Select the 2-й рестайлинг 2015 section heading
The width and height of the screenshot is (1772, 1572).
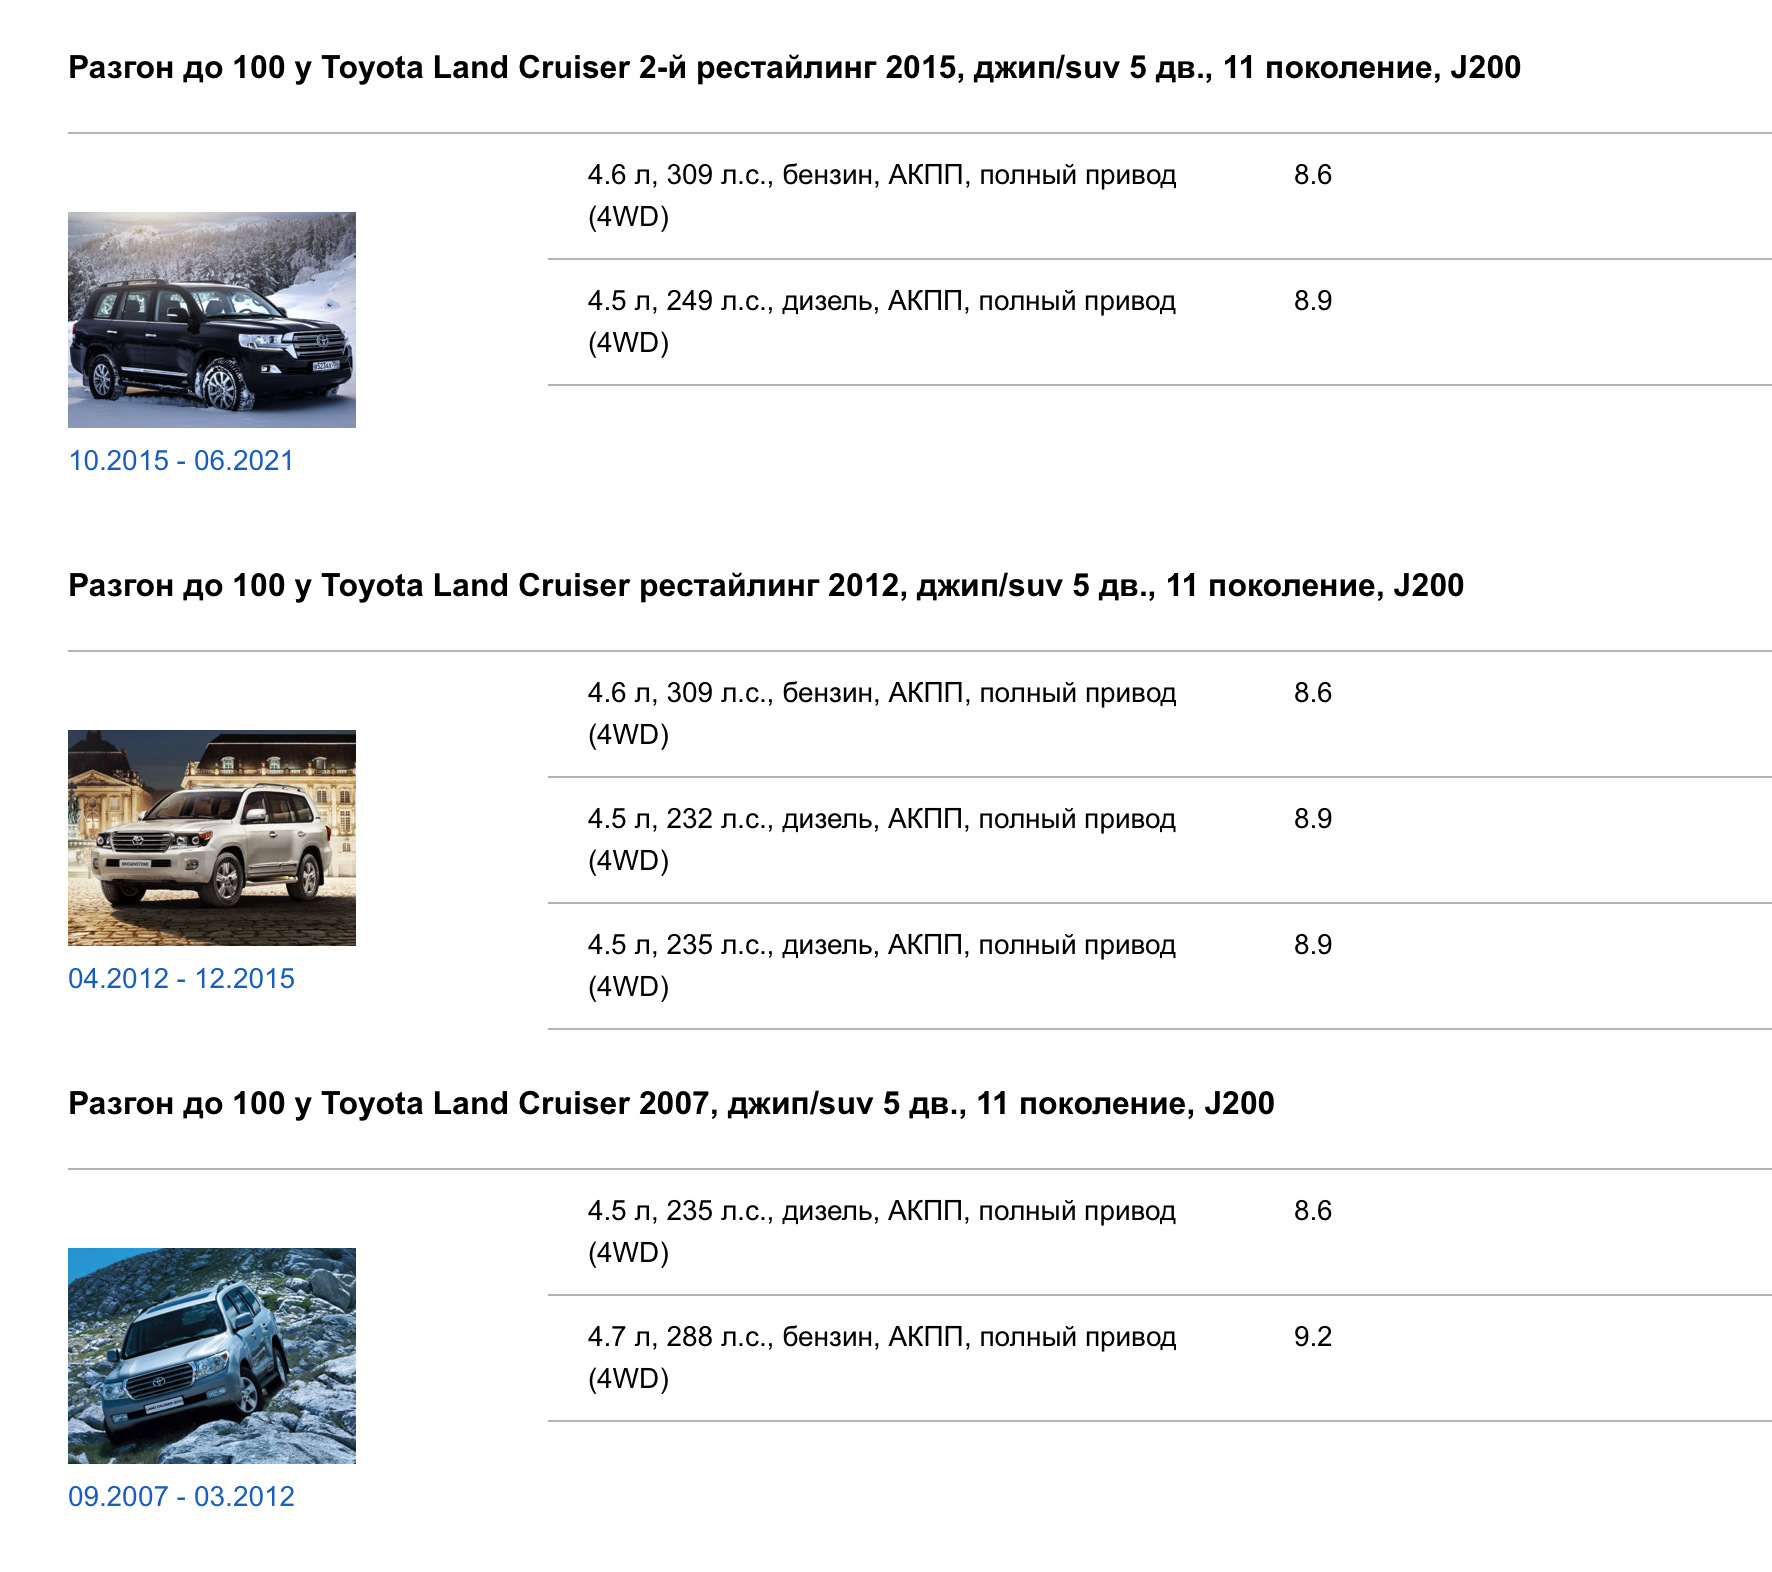point(794,68)
